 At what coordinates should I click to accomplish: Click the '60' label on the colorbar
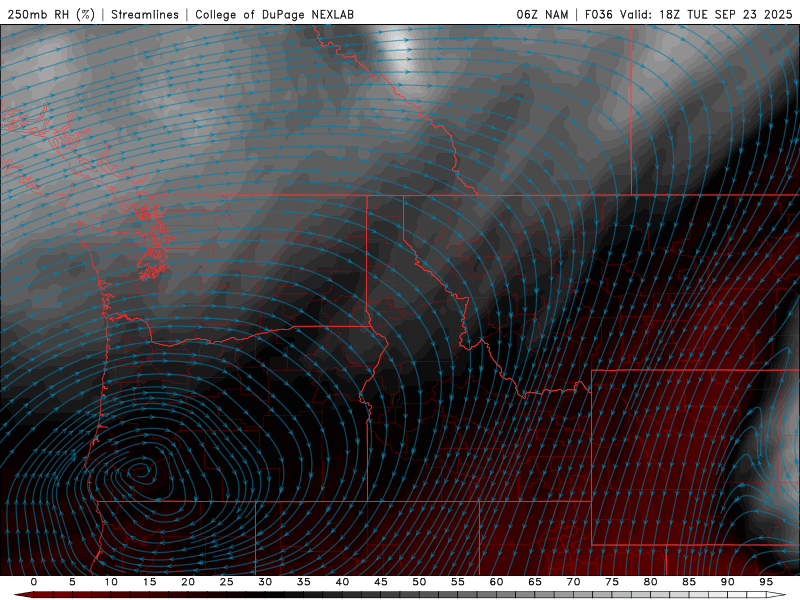click(496, 582)
